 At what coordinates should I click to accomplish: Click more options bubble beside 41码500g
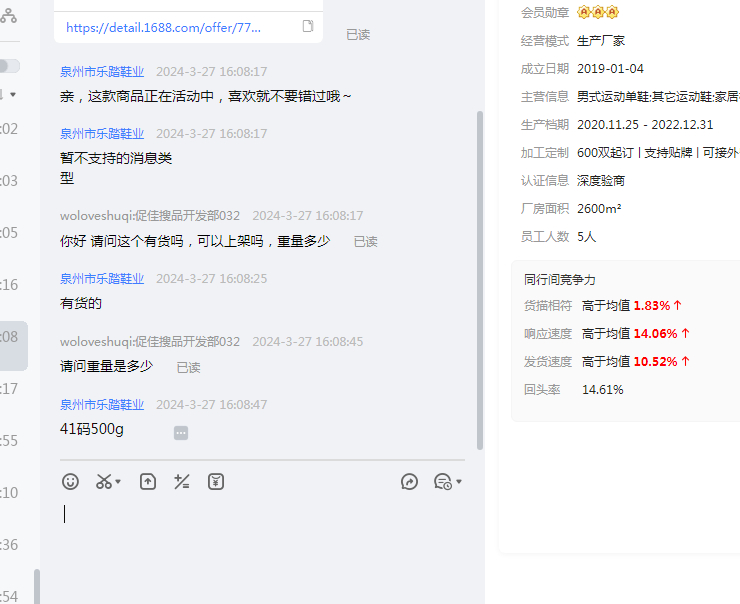tap(181, 432)
